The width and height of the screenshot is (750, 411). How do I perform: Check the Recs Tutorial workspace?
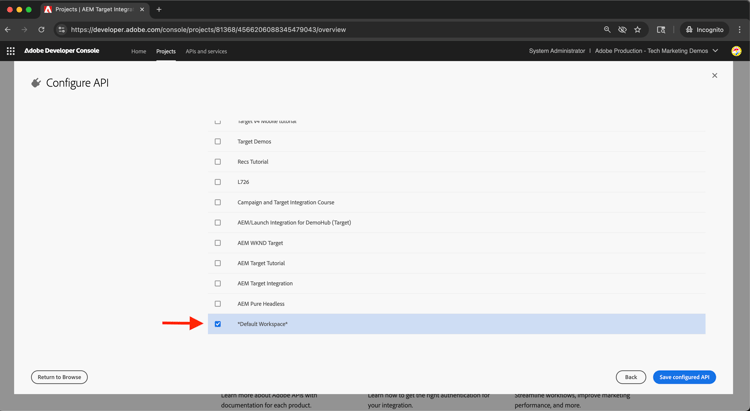[x=218, y=162]
